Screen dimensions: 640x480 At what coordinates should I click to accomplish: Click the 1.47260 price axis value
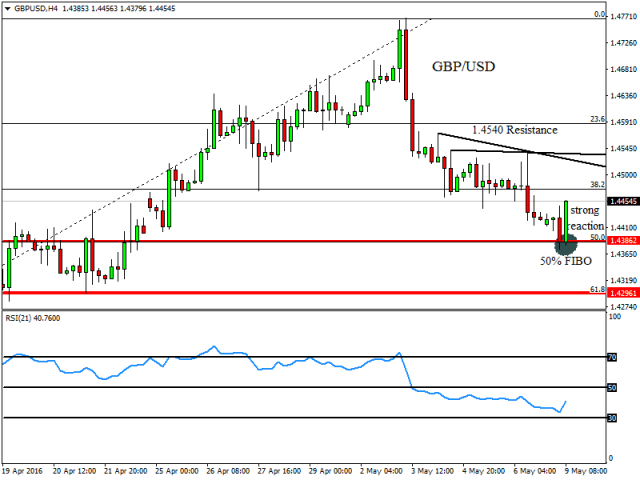click(x=623, y=43)
